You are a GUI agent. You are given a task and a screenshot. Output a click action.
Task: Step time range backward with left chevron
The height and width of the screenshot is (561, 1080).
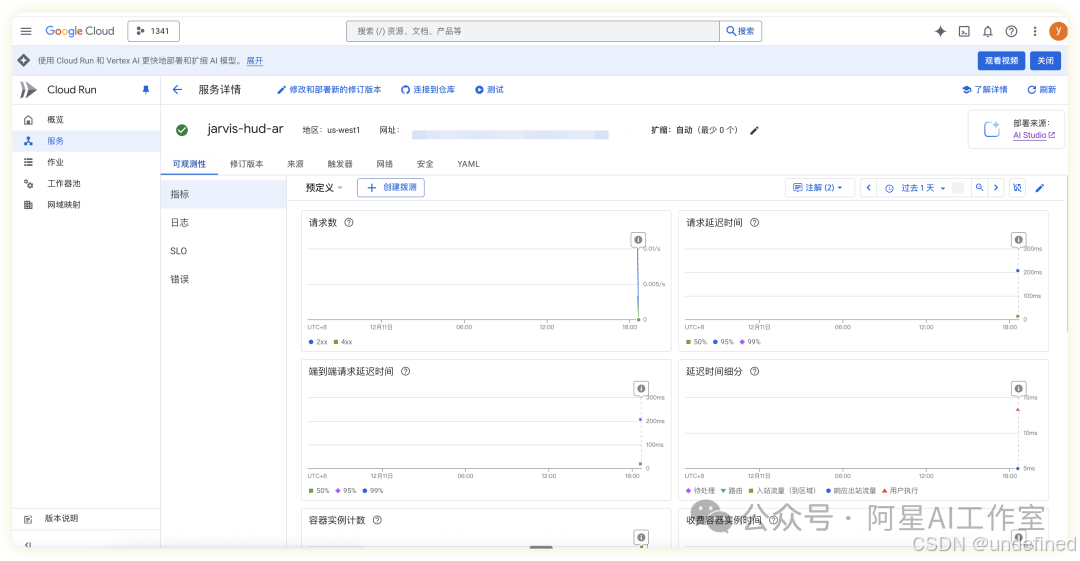click(869, 187)
